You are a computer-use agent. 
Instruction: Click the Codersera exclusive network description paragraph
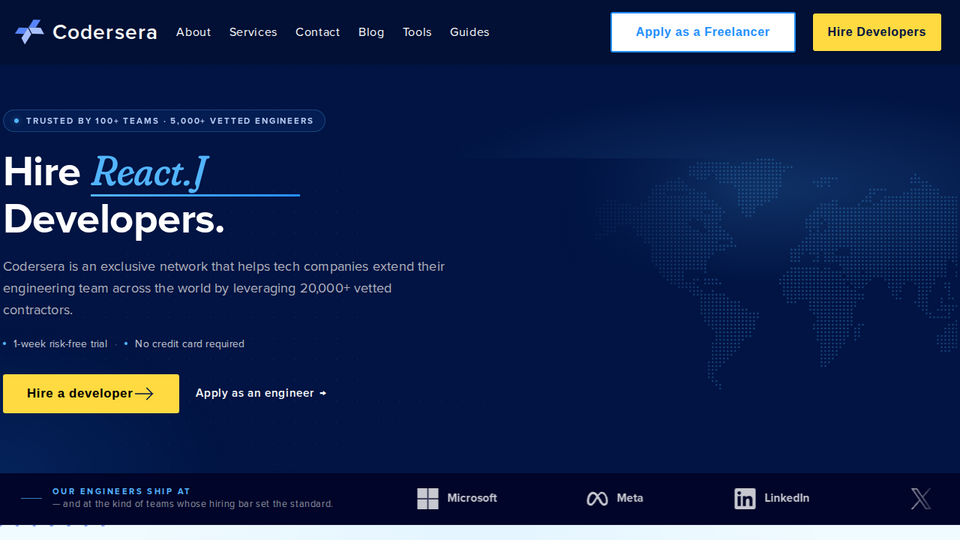(x=224, y=288)
